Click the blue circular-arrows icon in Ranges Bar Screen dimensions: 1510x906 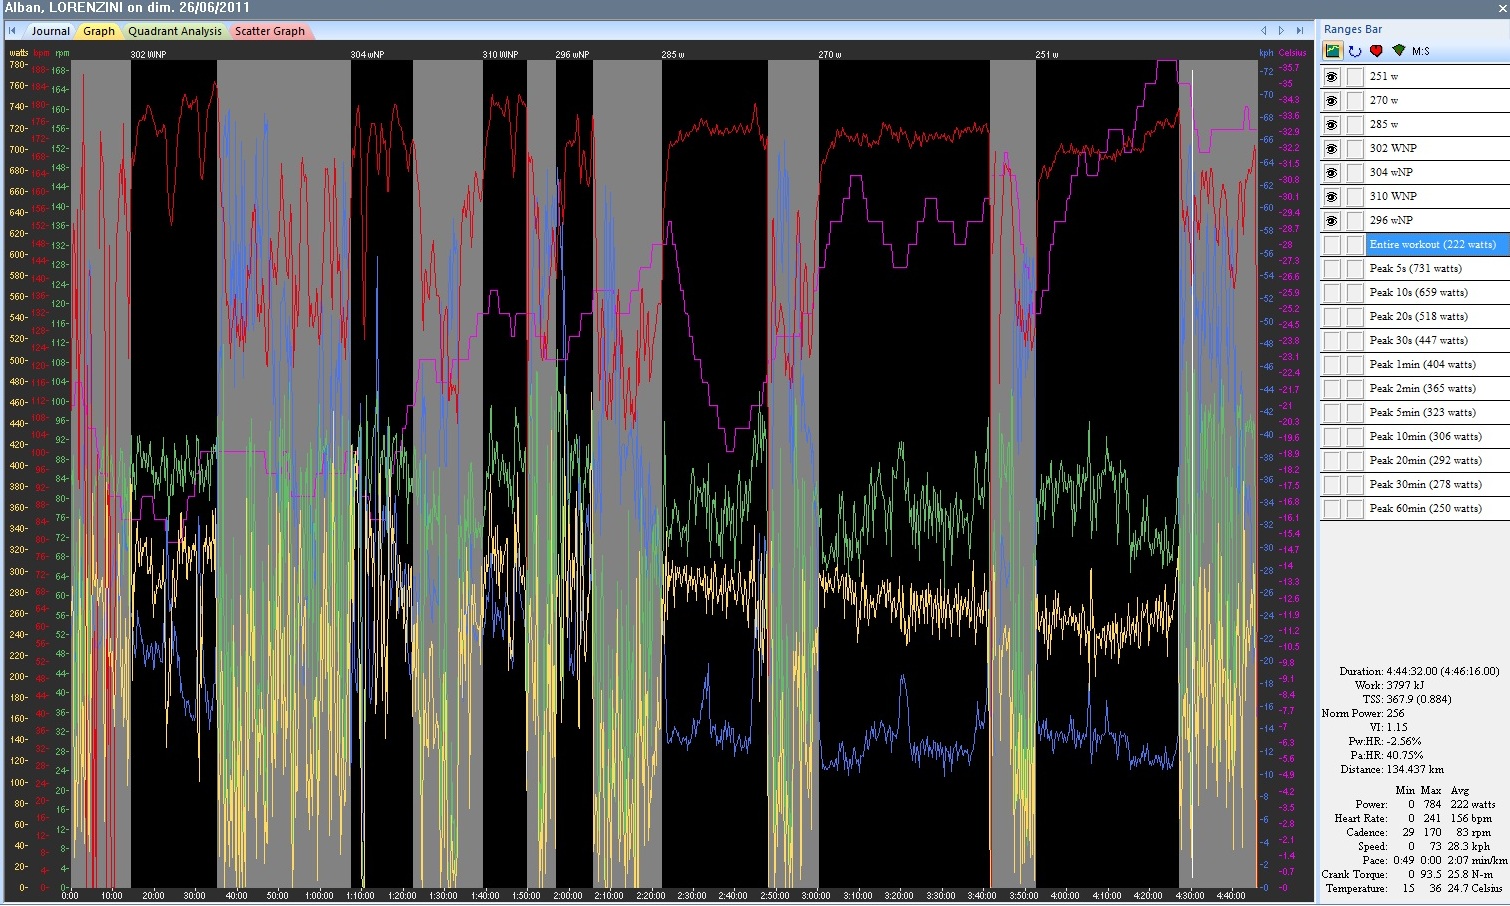coord(1355,51)
